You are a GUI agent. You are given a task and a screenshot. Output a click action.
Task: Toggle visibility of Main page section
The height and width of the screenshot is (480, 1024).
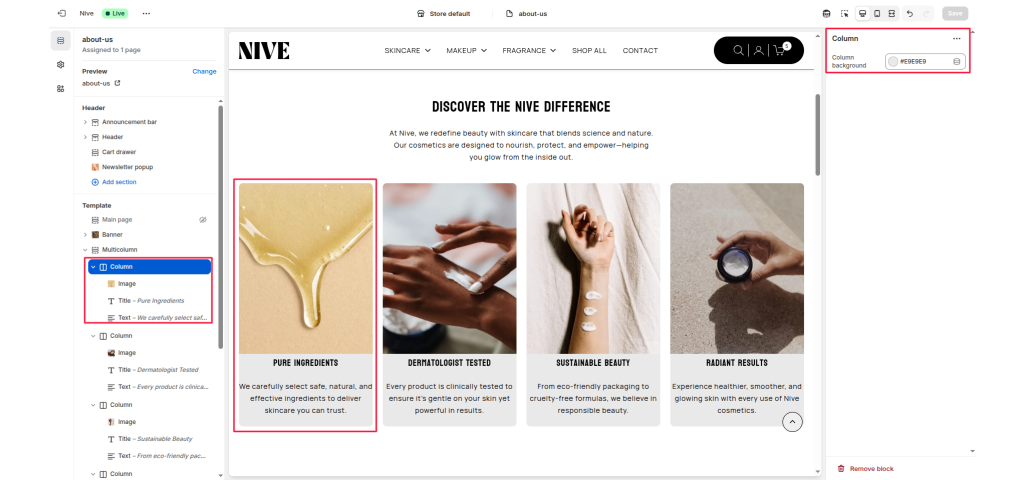[203, 220]
